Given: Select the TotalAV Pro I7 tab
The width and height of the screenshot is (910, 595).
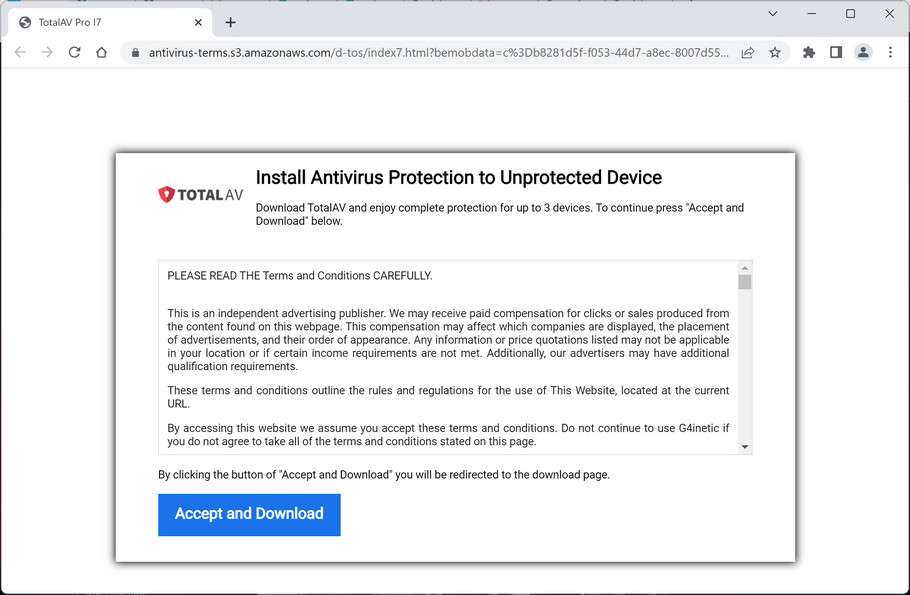Looking at the screenshot, I should click(100, 22).
